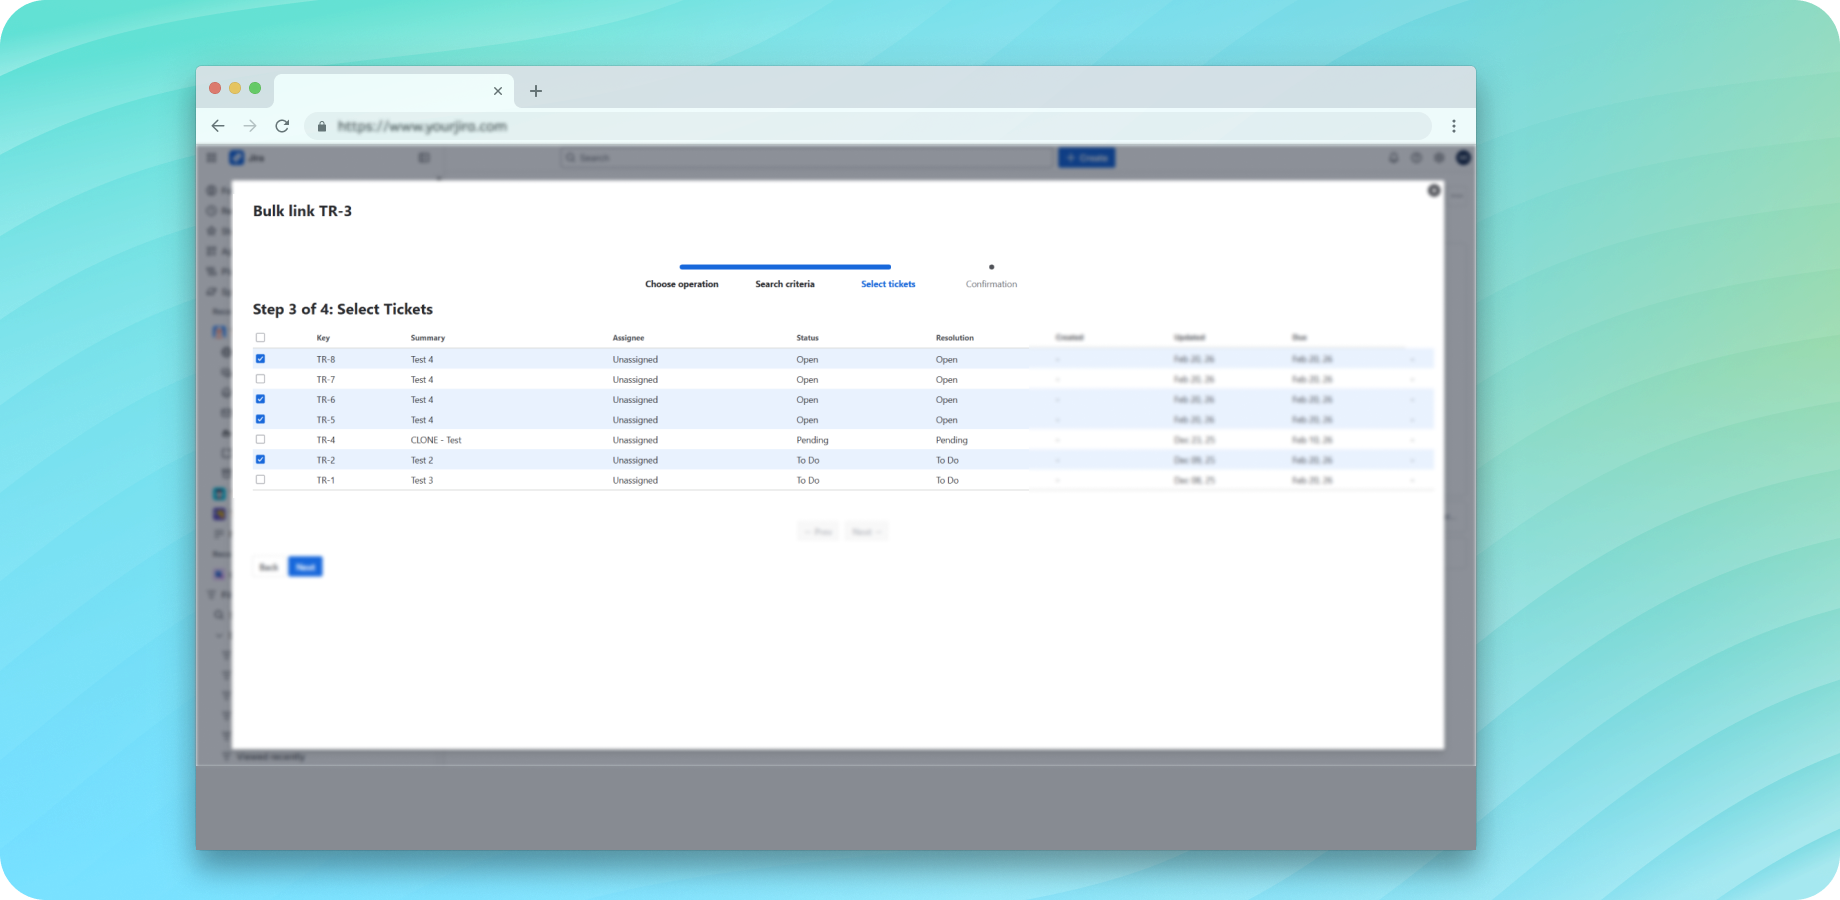Open Jira settings gear
Viewport: 1840px width, 900px height.
pos(1439,158)
